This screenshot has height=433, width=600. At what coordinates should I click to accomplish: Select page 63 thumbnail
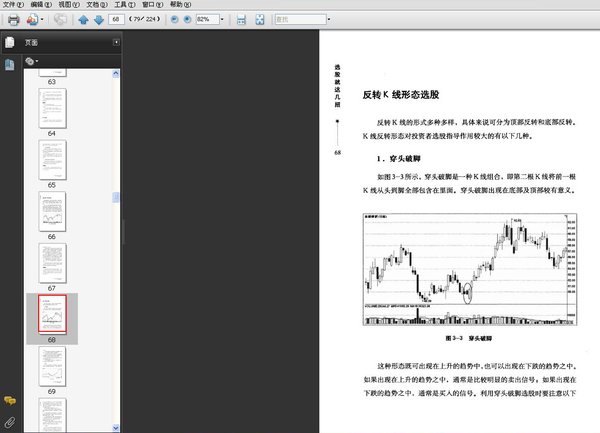52,73
